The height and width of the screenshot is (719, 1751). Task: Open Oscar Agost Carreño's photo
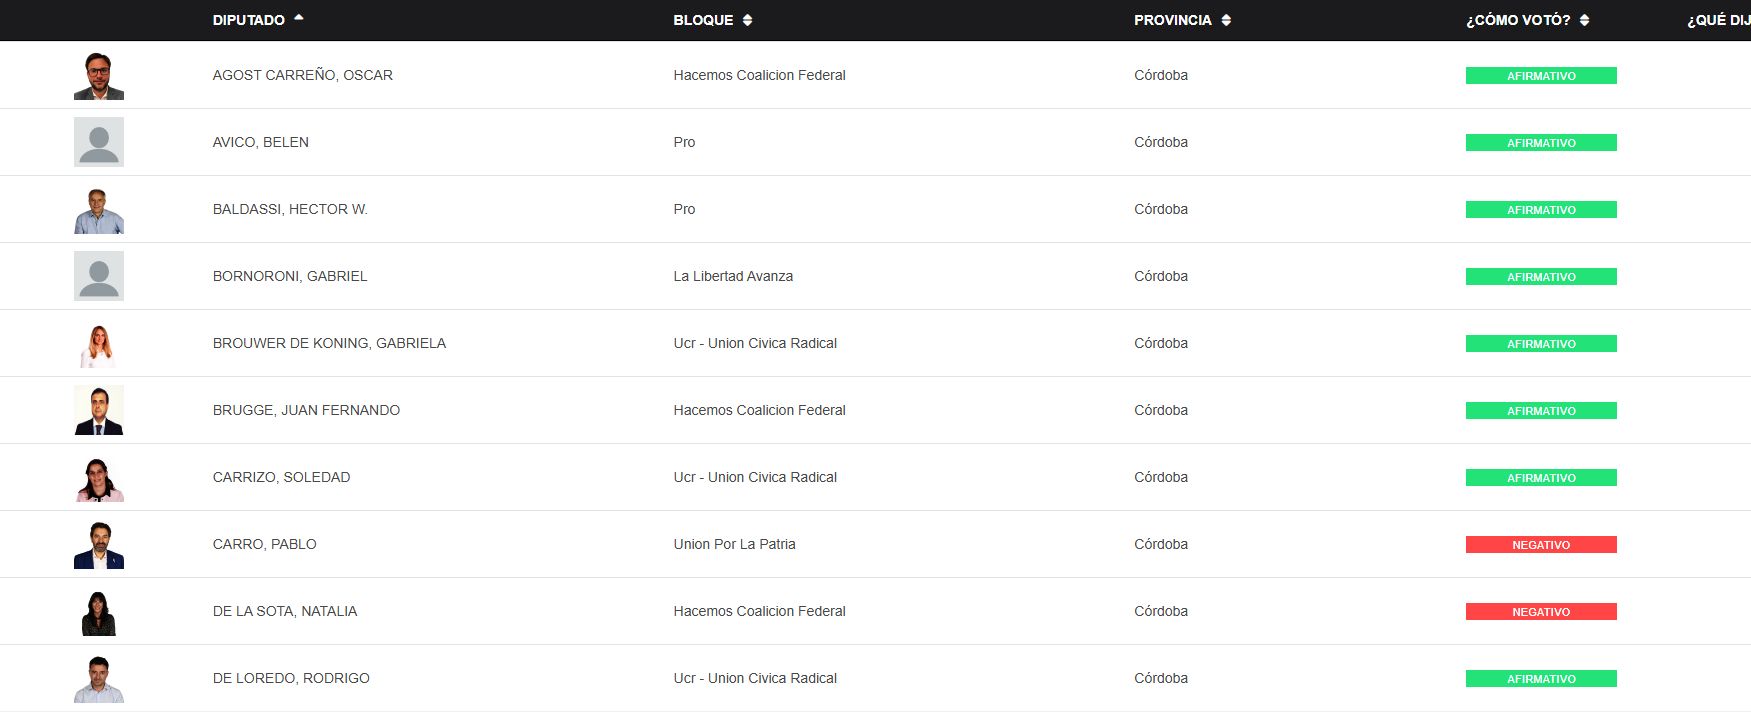(99, 76)
